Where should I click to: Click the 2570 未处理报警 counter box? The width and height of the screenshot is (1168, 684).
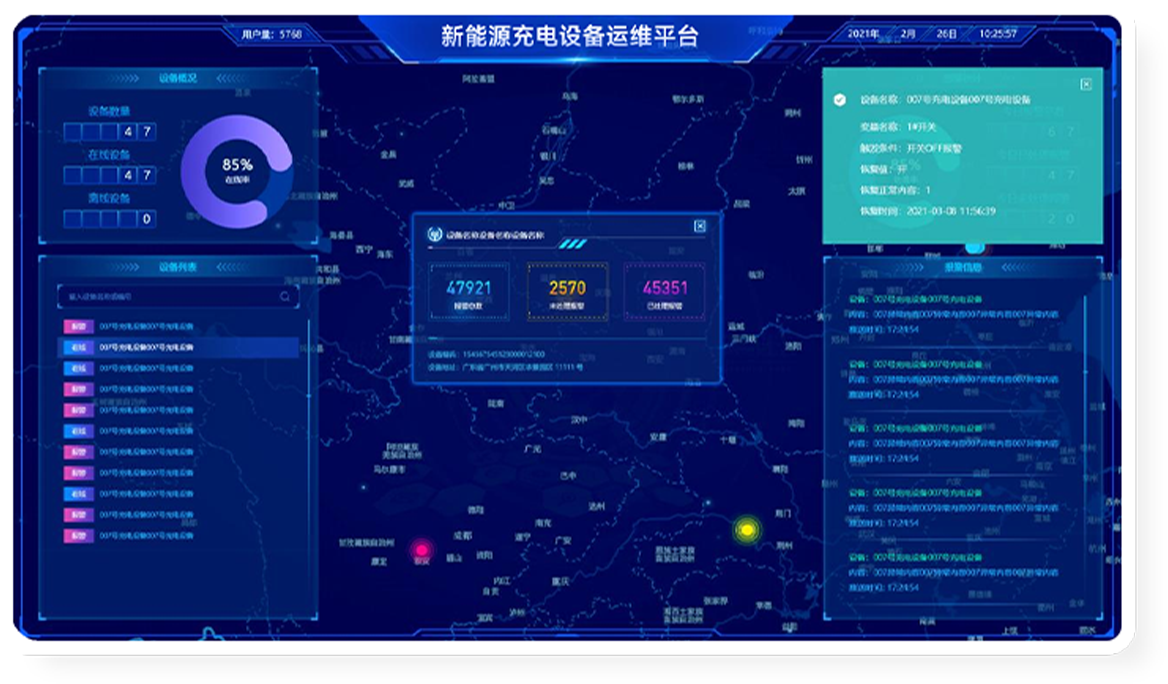pos(567,292)
